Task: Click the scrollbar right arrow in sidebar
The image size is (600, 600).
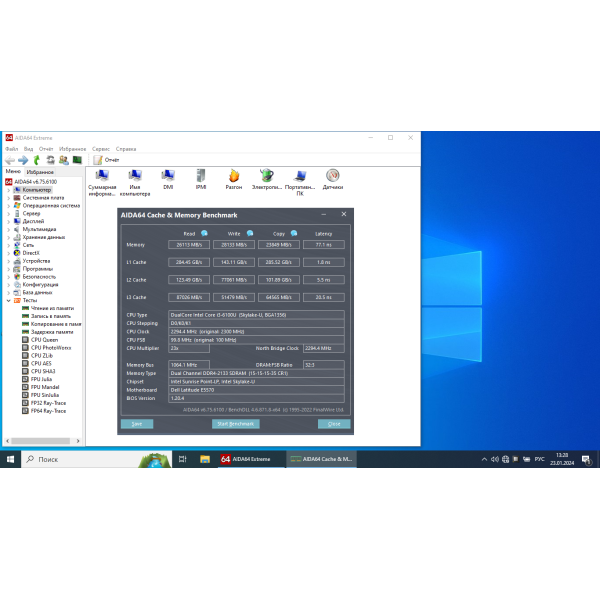Action: point(78,441)
